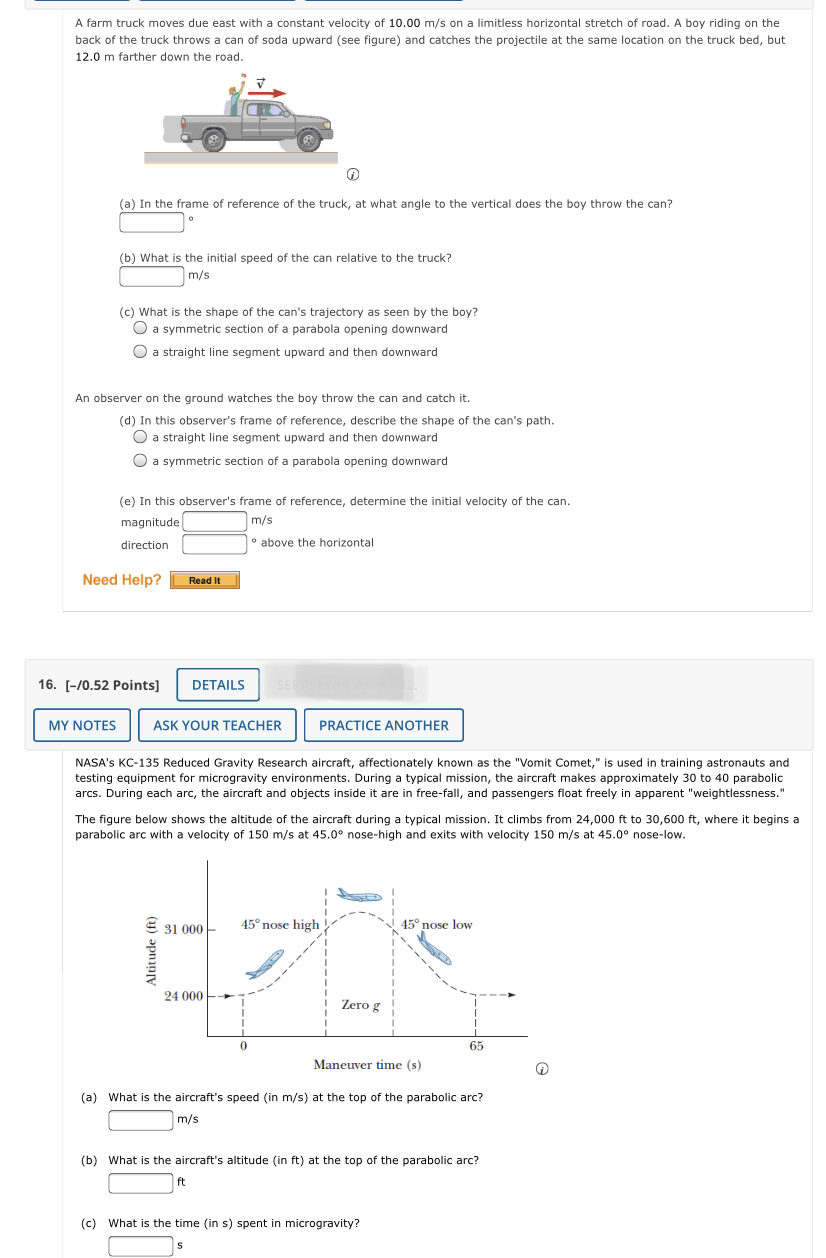
Task: Click the microgravity time answer box for 16(c)
Action: coord(139,1244)
